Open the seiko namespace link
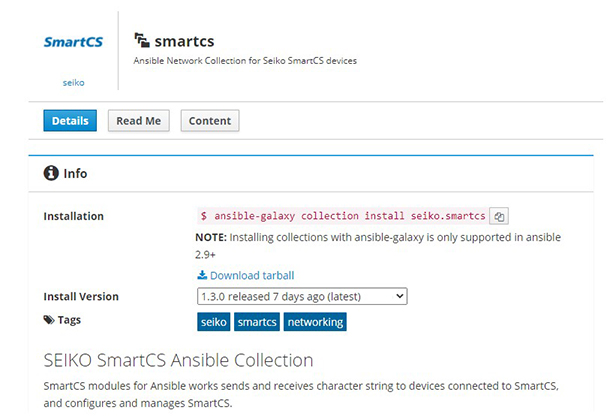The image size is (613, 416). (73, 82)
